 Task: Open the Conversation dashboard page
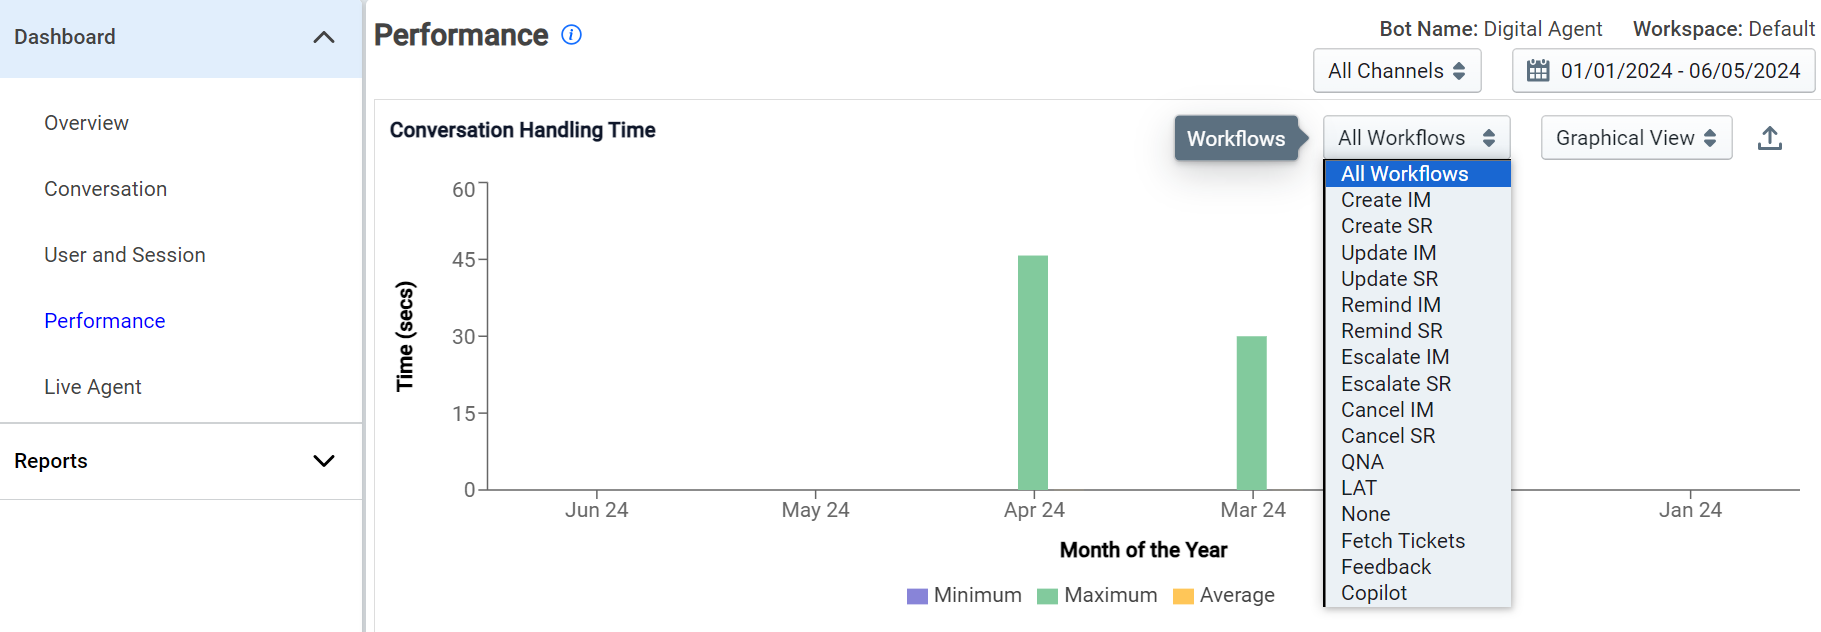(x=105, y=189)
